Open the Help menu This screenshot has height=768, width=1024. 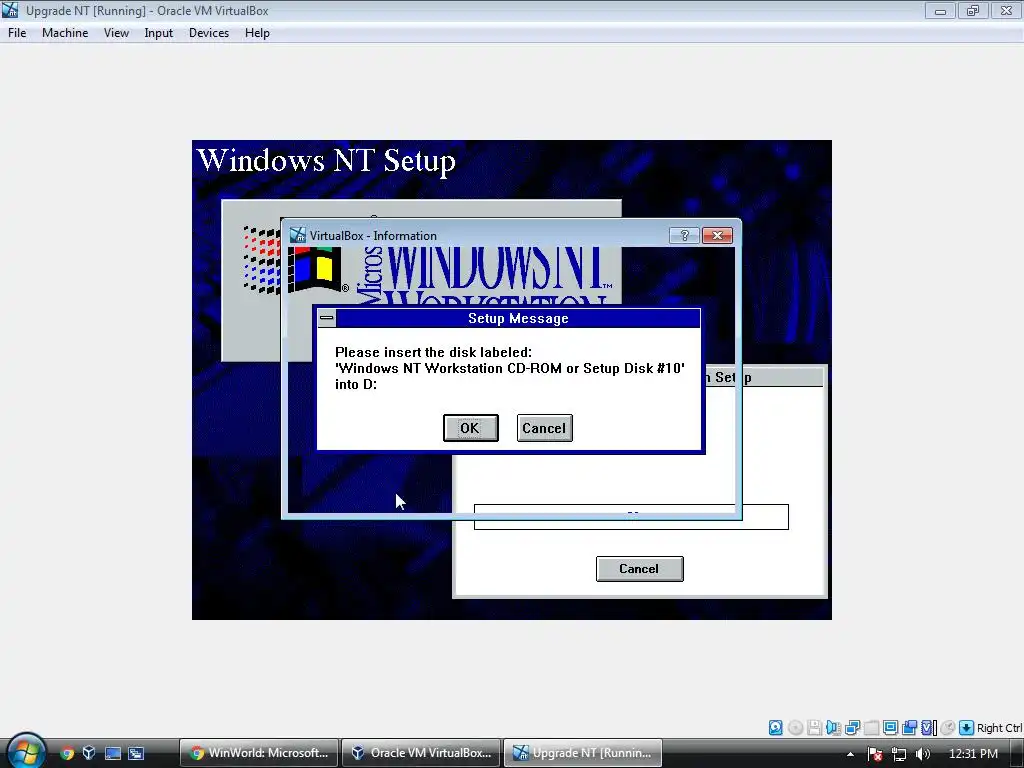point(257,33)
